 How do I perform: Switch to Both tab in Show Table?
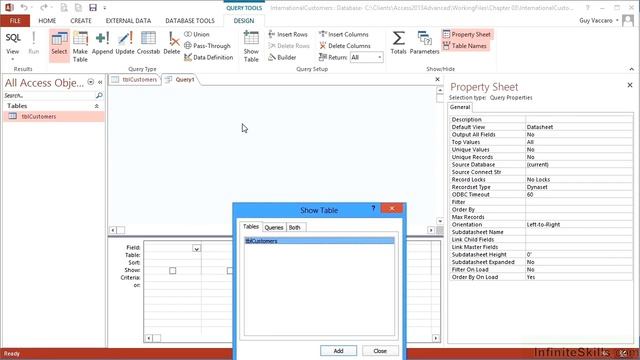[295, 227]
